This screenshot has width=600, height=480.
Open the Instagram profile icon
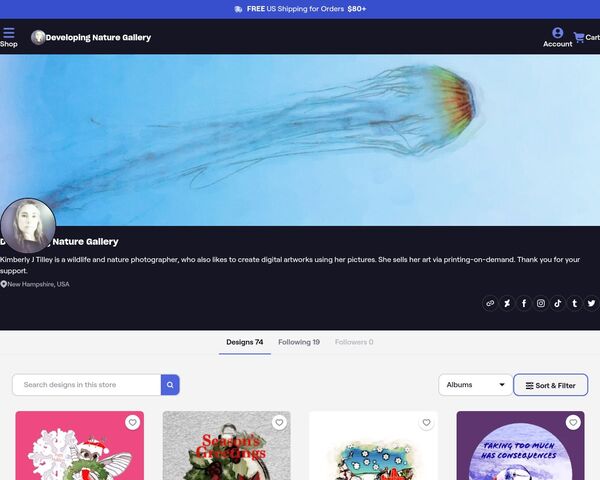pyautogui.click(x=541, y=304)
